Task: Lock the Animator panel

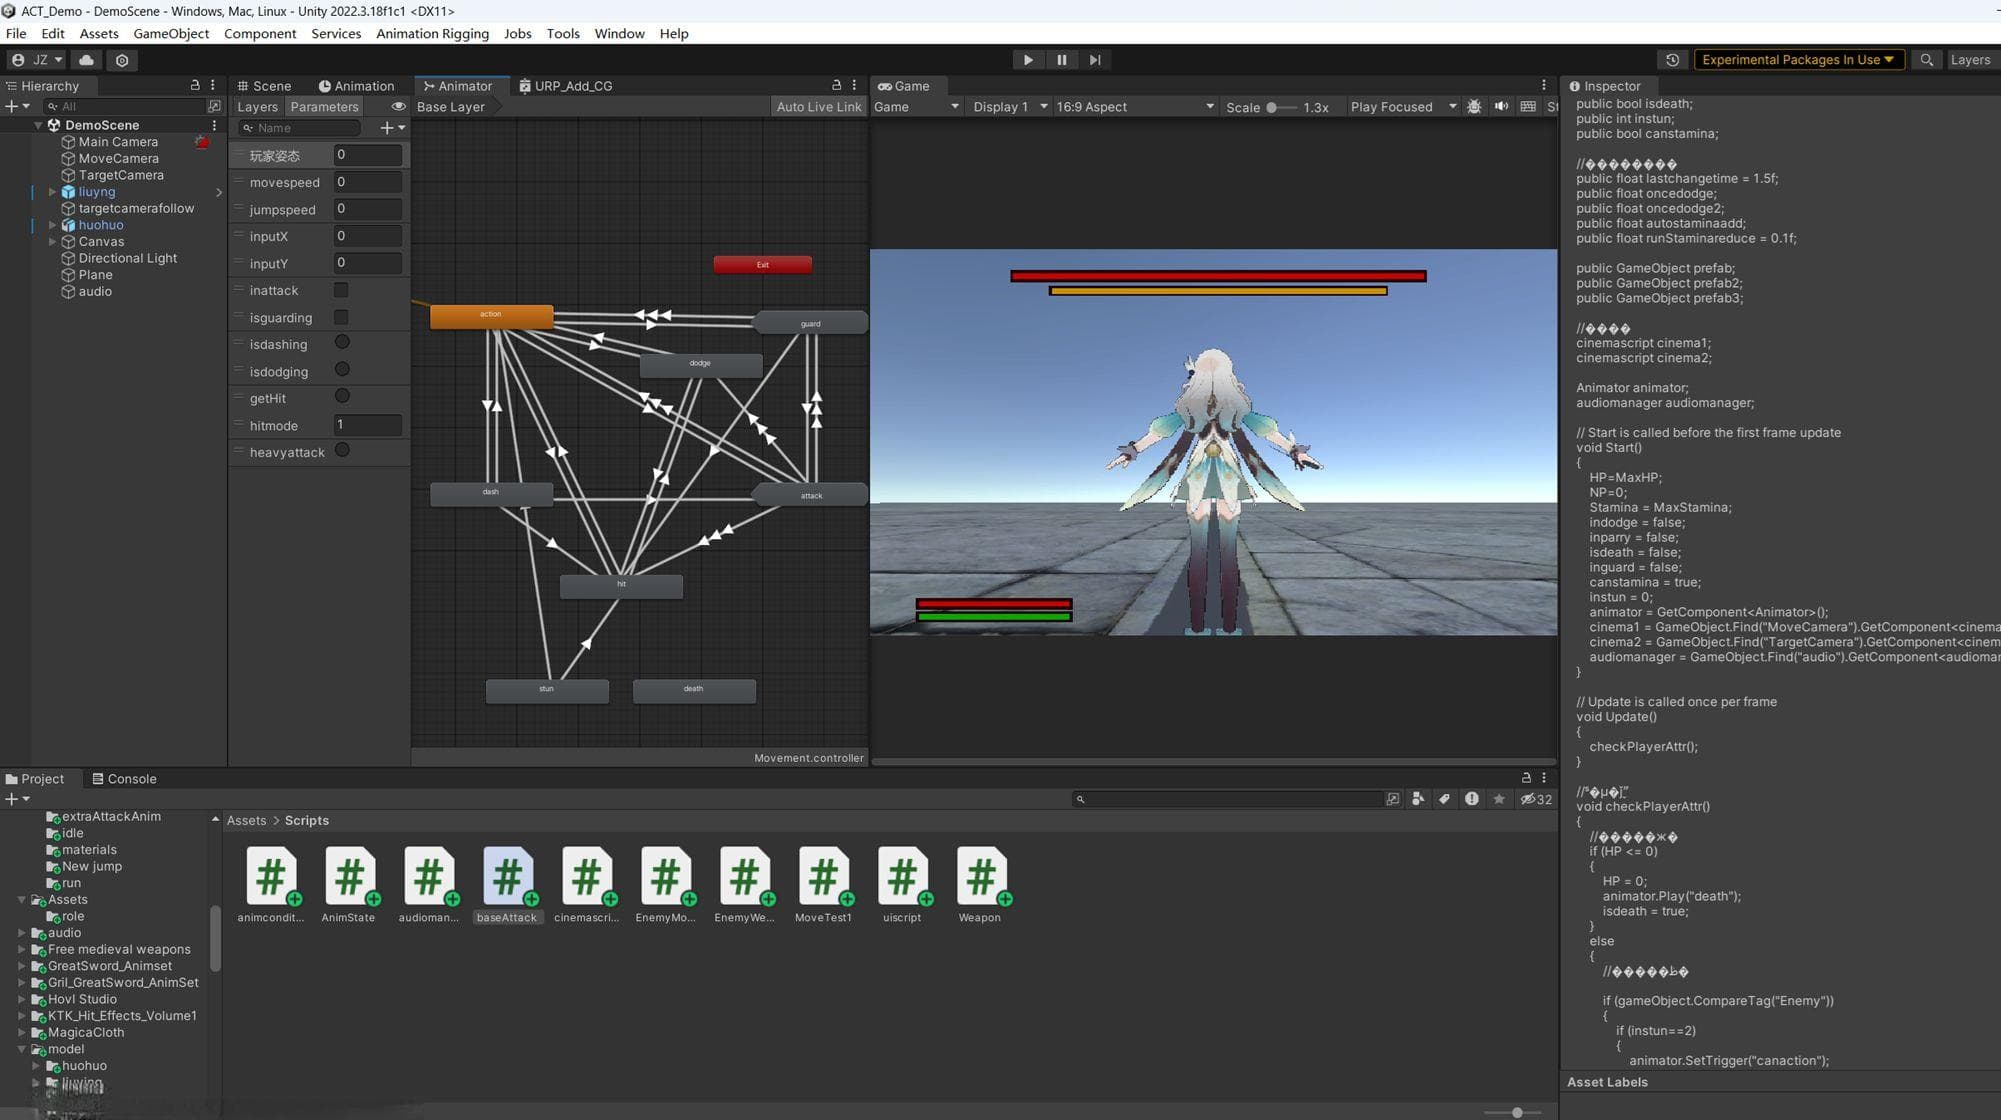Action: (x=837, y=86)
